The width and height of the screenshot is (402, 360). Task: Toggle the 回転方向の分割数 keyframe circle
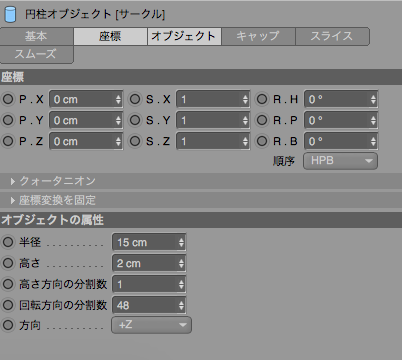pos(8,305)
